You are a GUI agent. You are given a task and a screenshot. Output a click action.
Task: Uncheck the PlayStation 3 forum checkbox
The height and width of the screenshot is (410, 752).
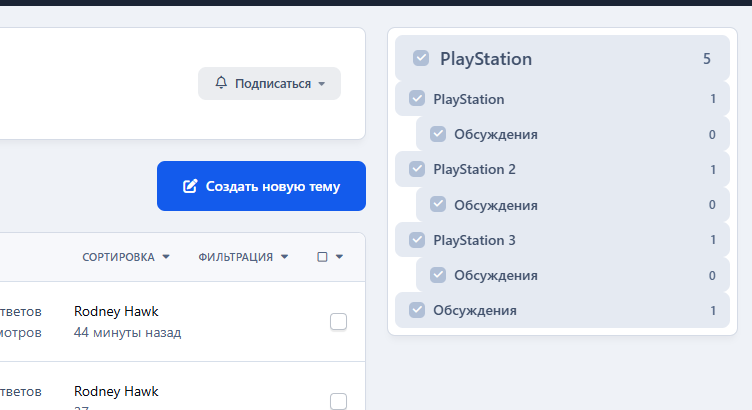(417, 240)
